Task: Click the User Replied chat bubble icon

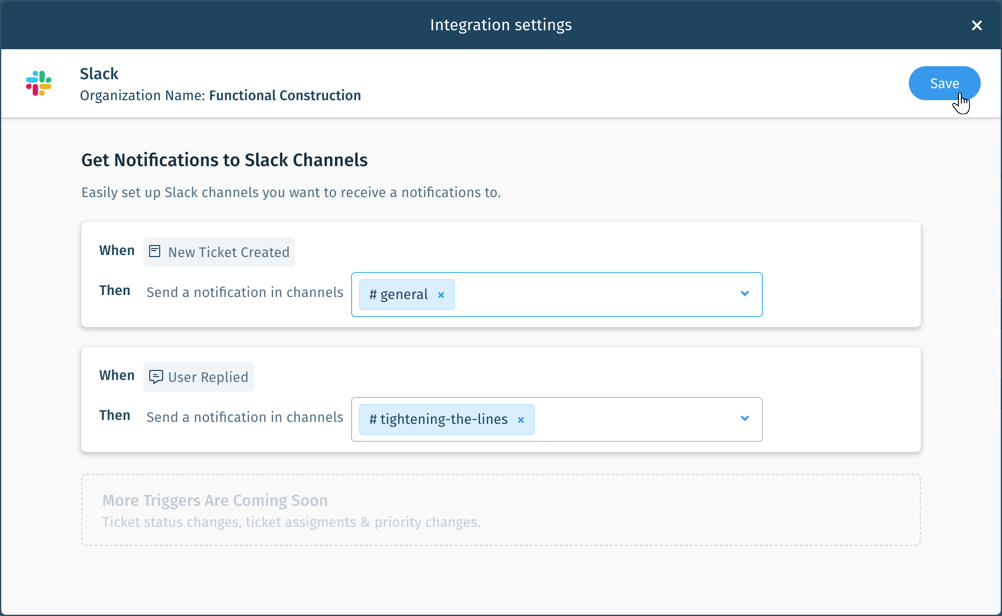Action: pyautogui.click(x=155, y=376)
